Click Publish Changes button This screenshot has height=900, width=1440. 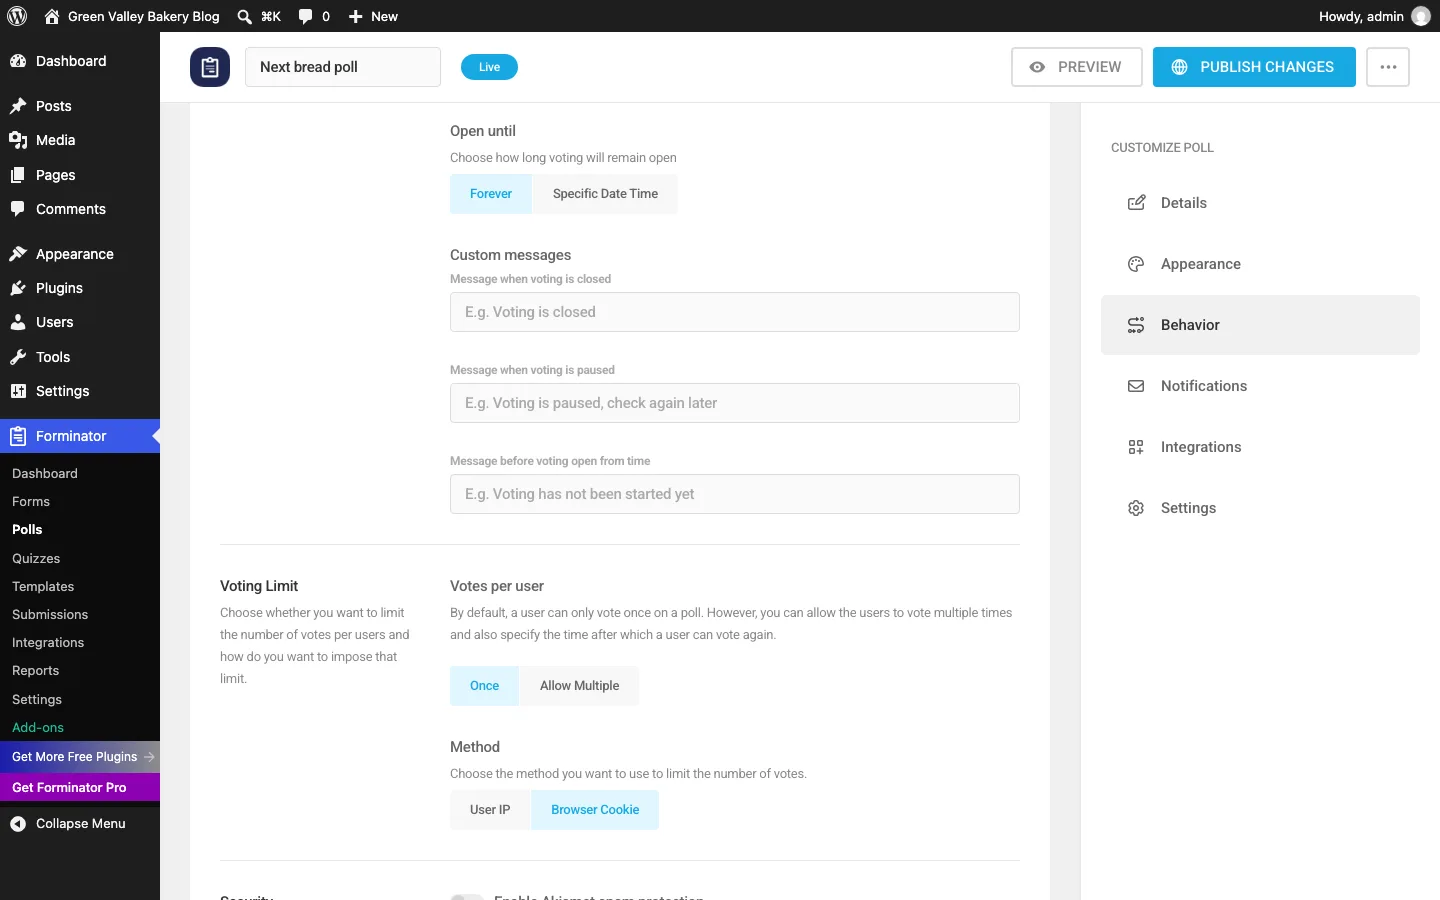click(x=1254, y=67)
